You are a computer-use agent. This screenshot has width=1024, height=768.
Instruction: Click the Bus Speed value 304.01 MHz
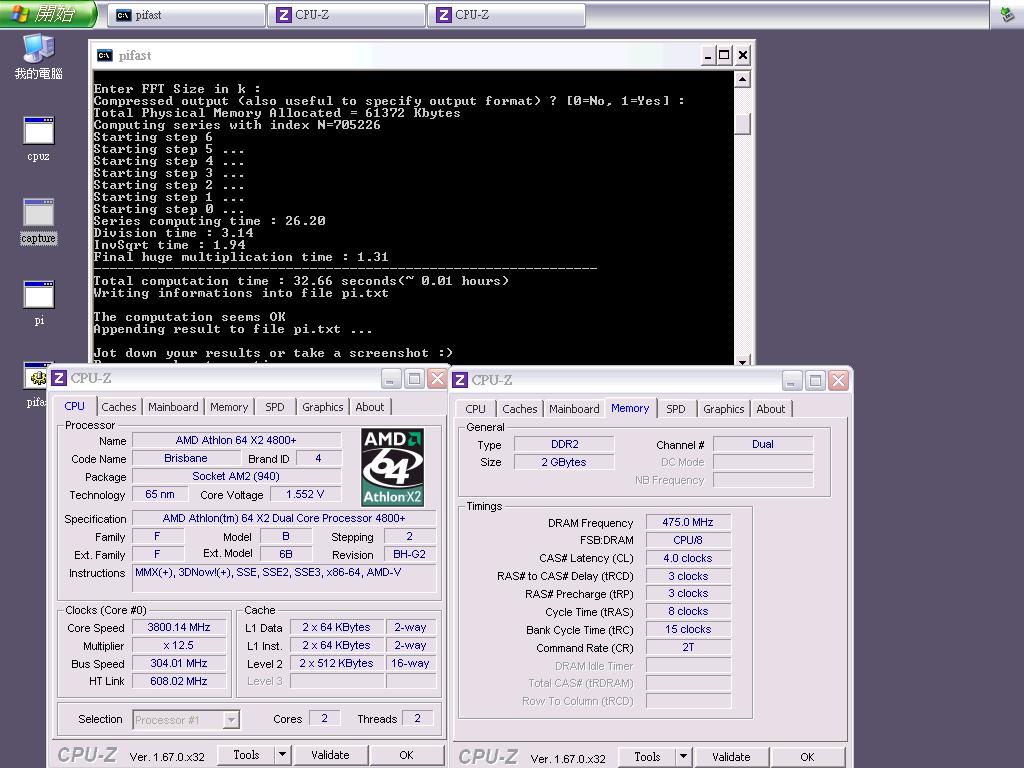click(178, 663)
